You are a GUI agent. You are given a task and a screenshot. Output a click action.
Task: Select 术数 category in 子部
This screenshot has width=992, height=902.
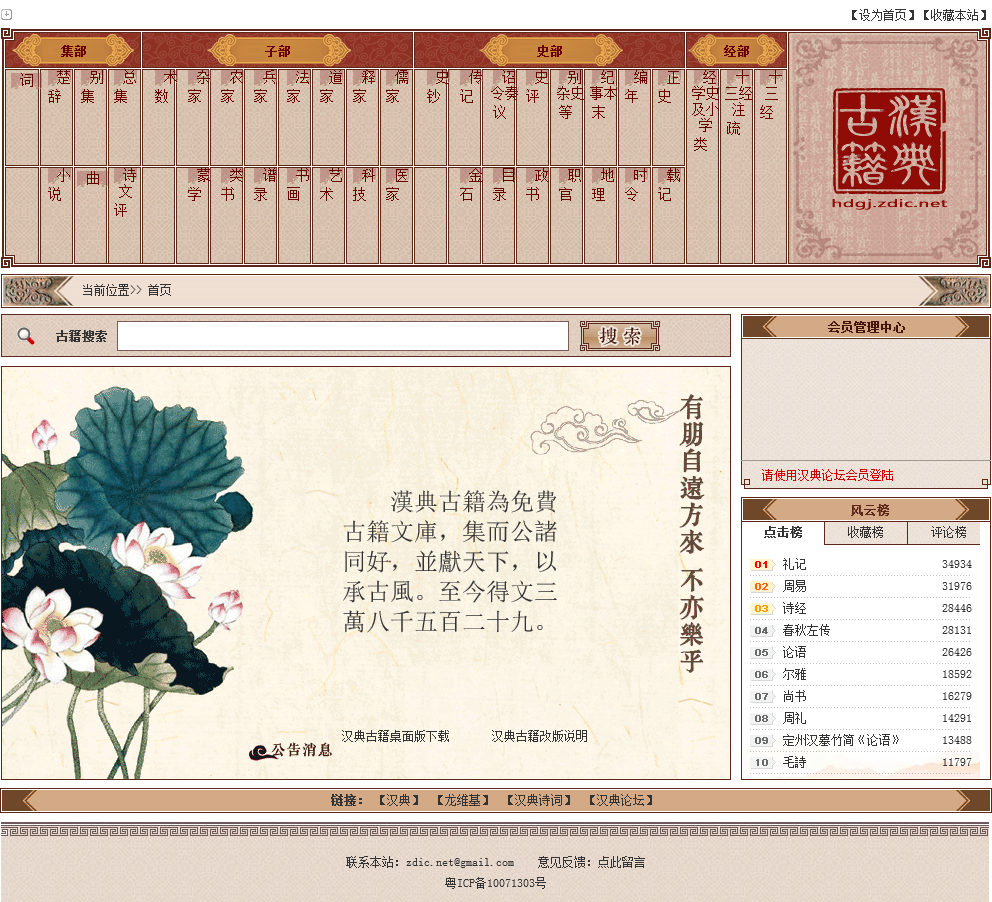164,89
